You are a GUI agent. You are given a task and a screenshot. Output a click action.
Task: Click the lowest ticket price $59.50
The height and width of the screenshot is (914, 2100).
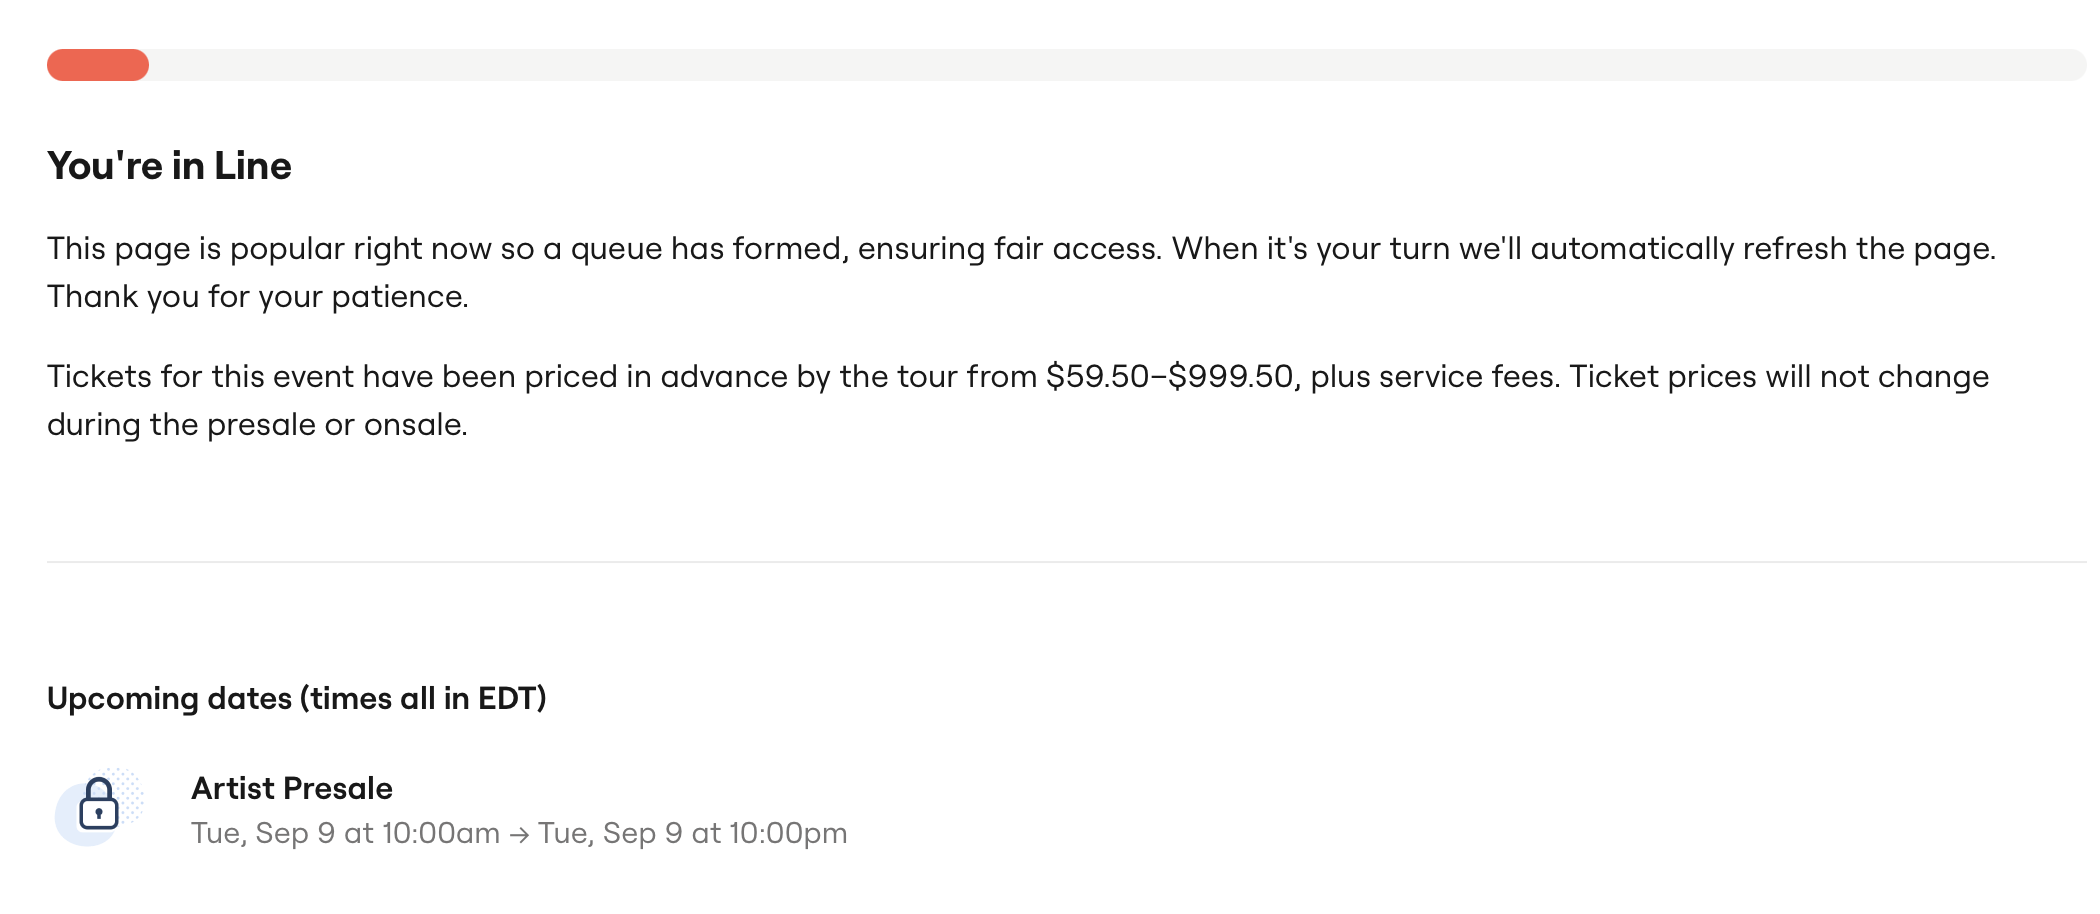(x=1097, y=377)
